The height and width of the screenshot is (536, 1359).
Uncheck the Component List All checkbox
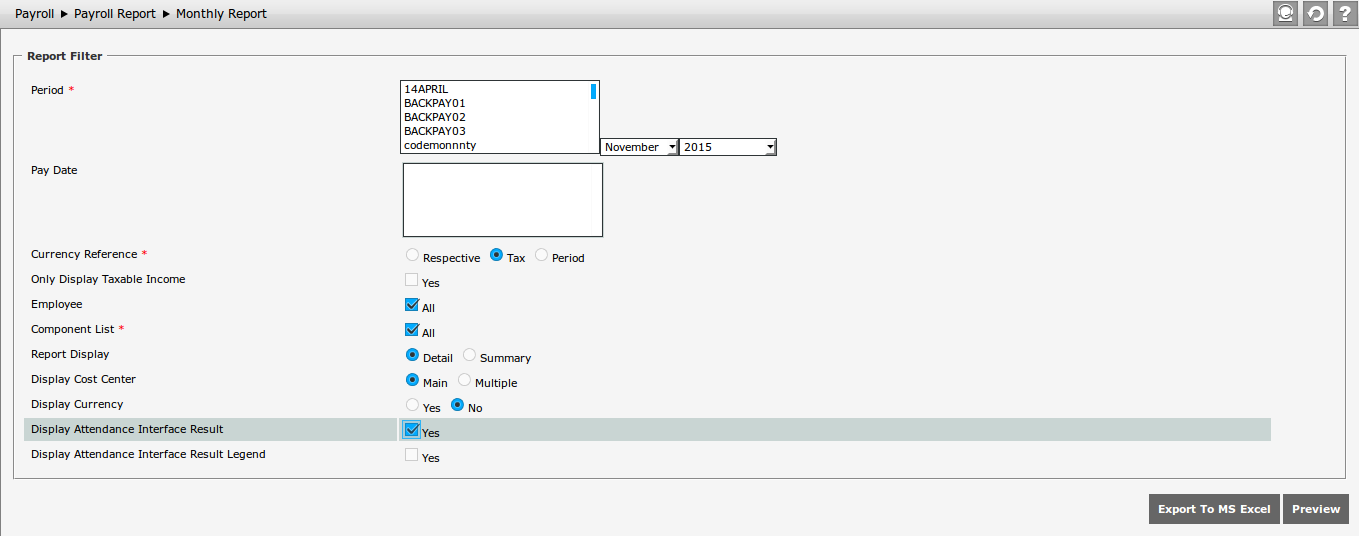click(411, 330)
